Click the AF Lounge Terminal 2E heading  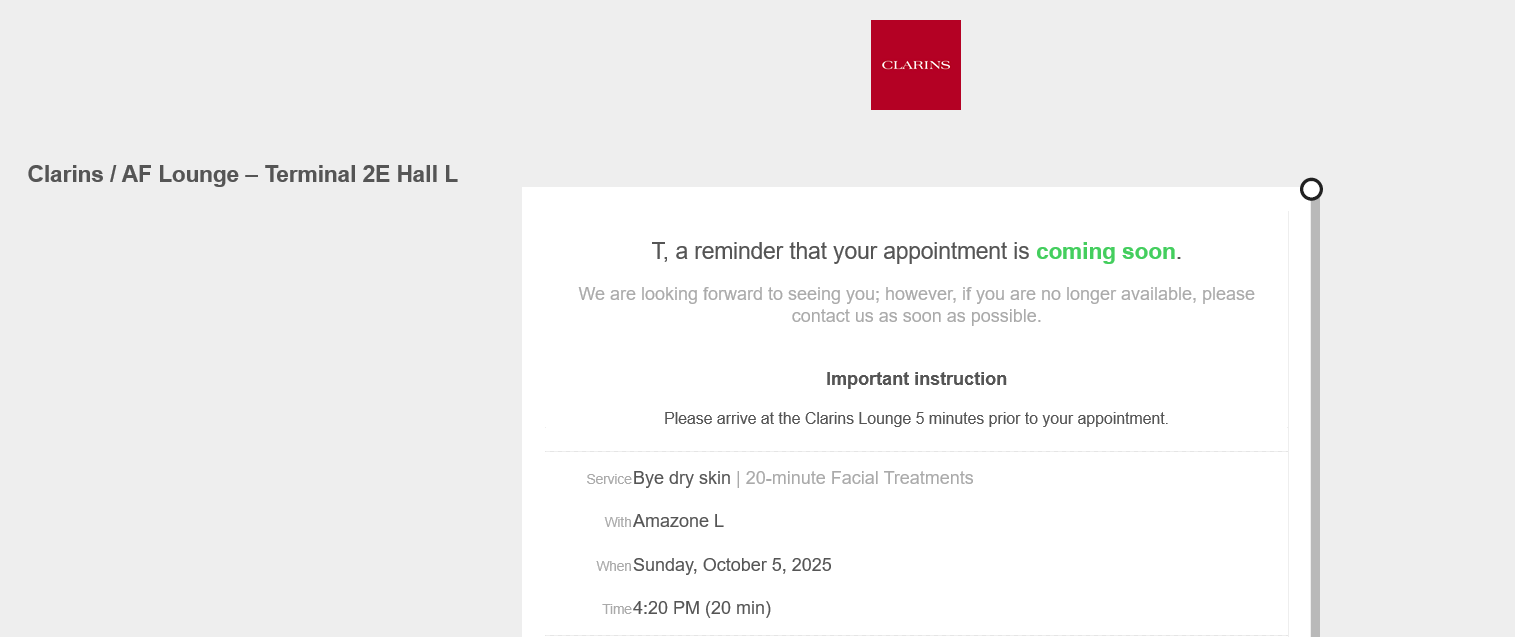pyautogui.click(x=242, y=174)
